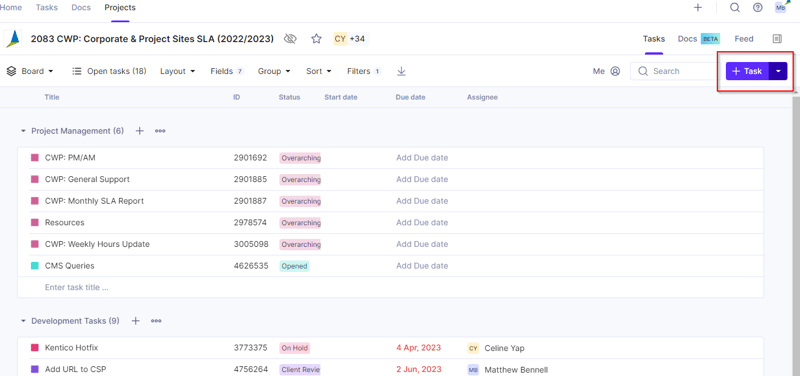Open the CWP: General Support task
800x376 pixels.
87,180
